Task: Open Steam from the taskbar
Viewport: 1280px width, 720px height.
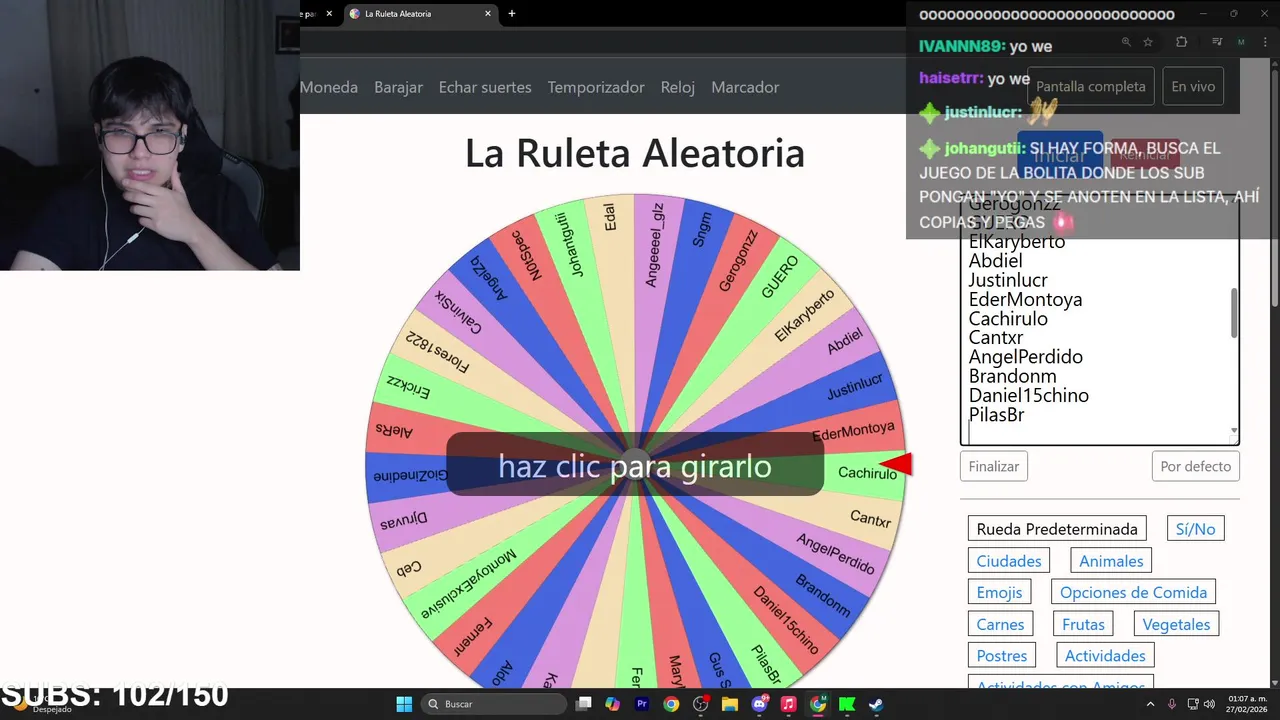Action: [876, 704]
